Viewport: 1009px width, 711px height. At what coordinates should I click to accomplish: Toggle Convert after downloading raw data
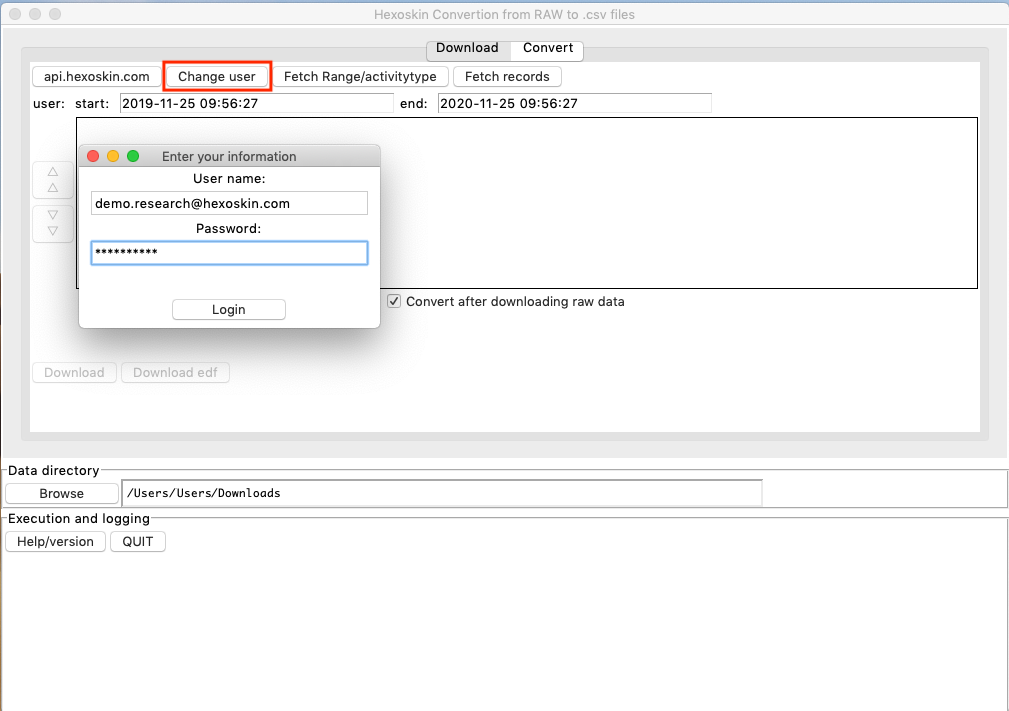(394, 301)
